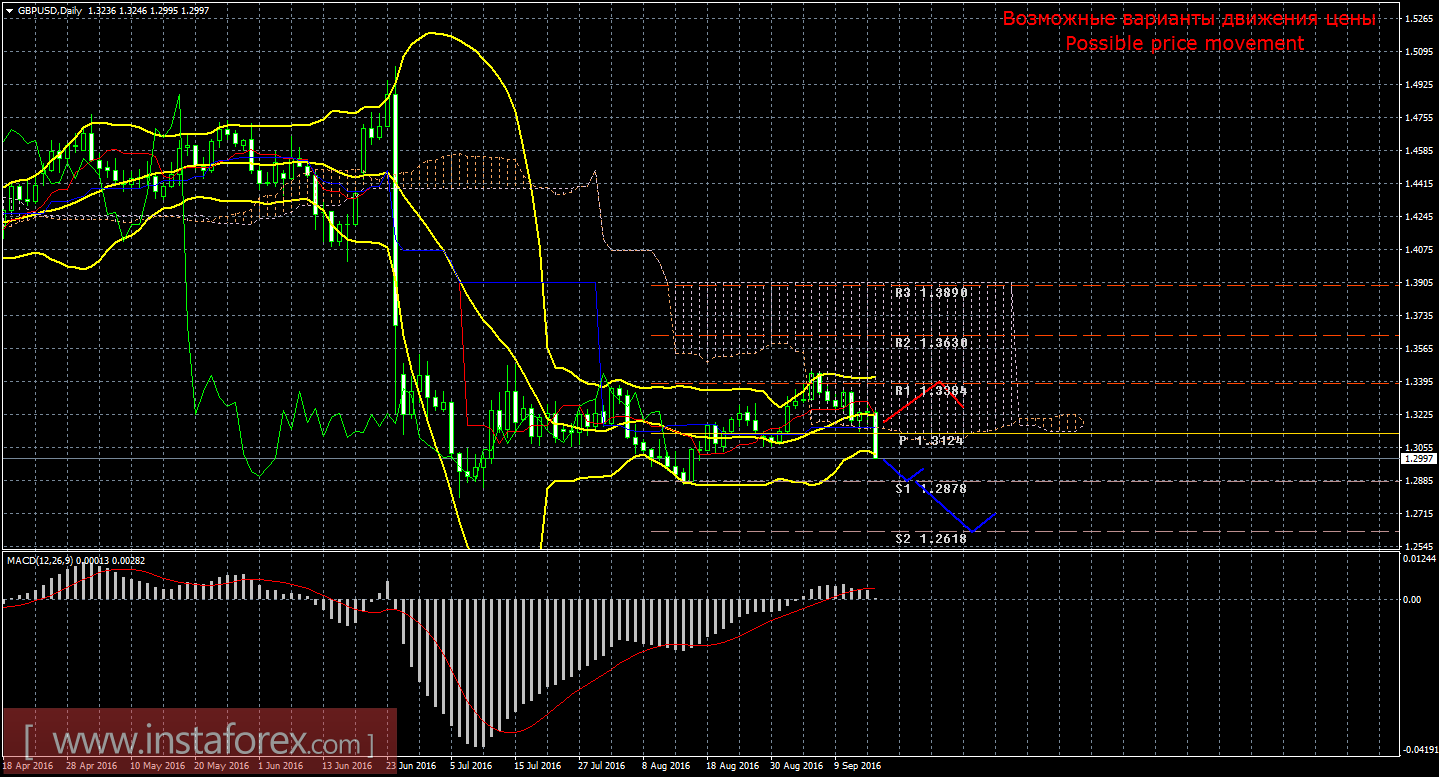1439x777 pixels.
Task: Click 1.4755 on the price scale
Action: (x=1418, y=118)
